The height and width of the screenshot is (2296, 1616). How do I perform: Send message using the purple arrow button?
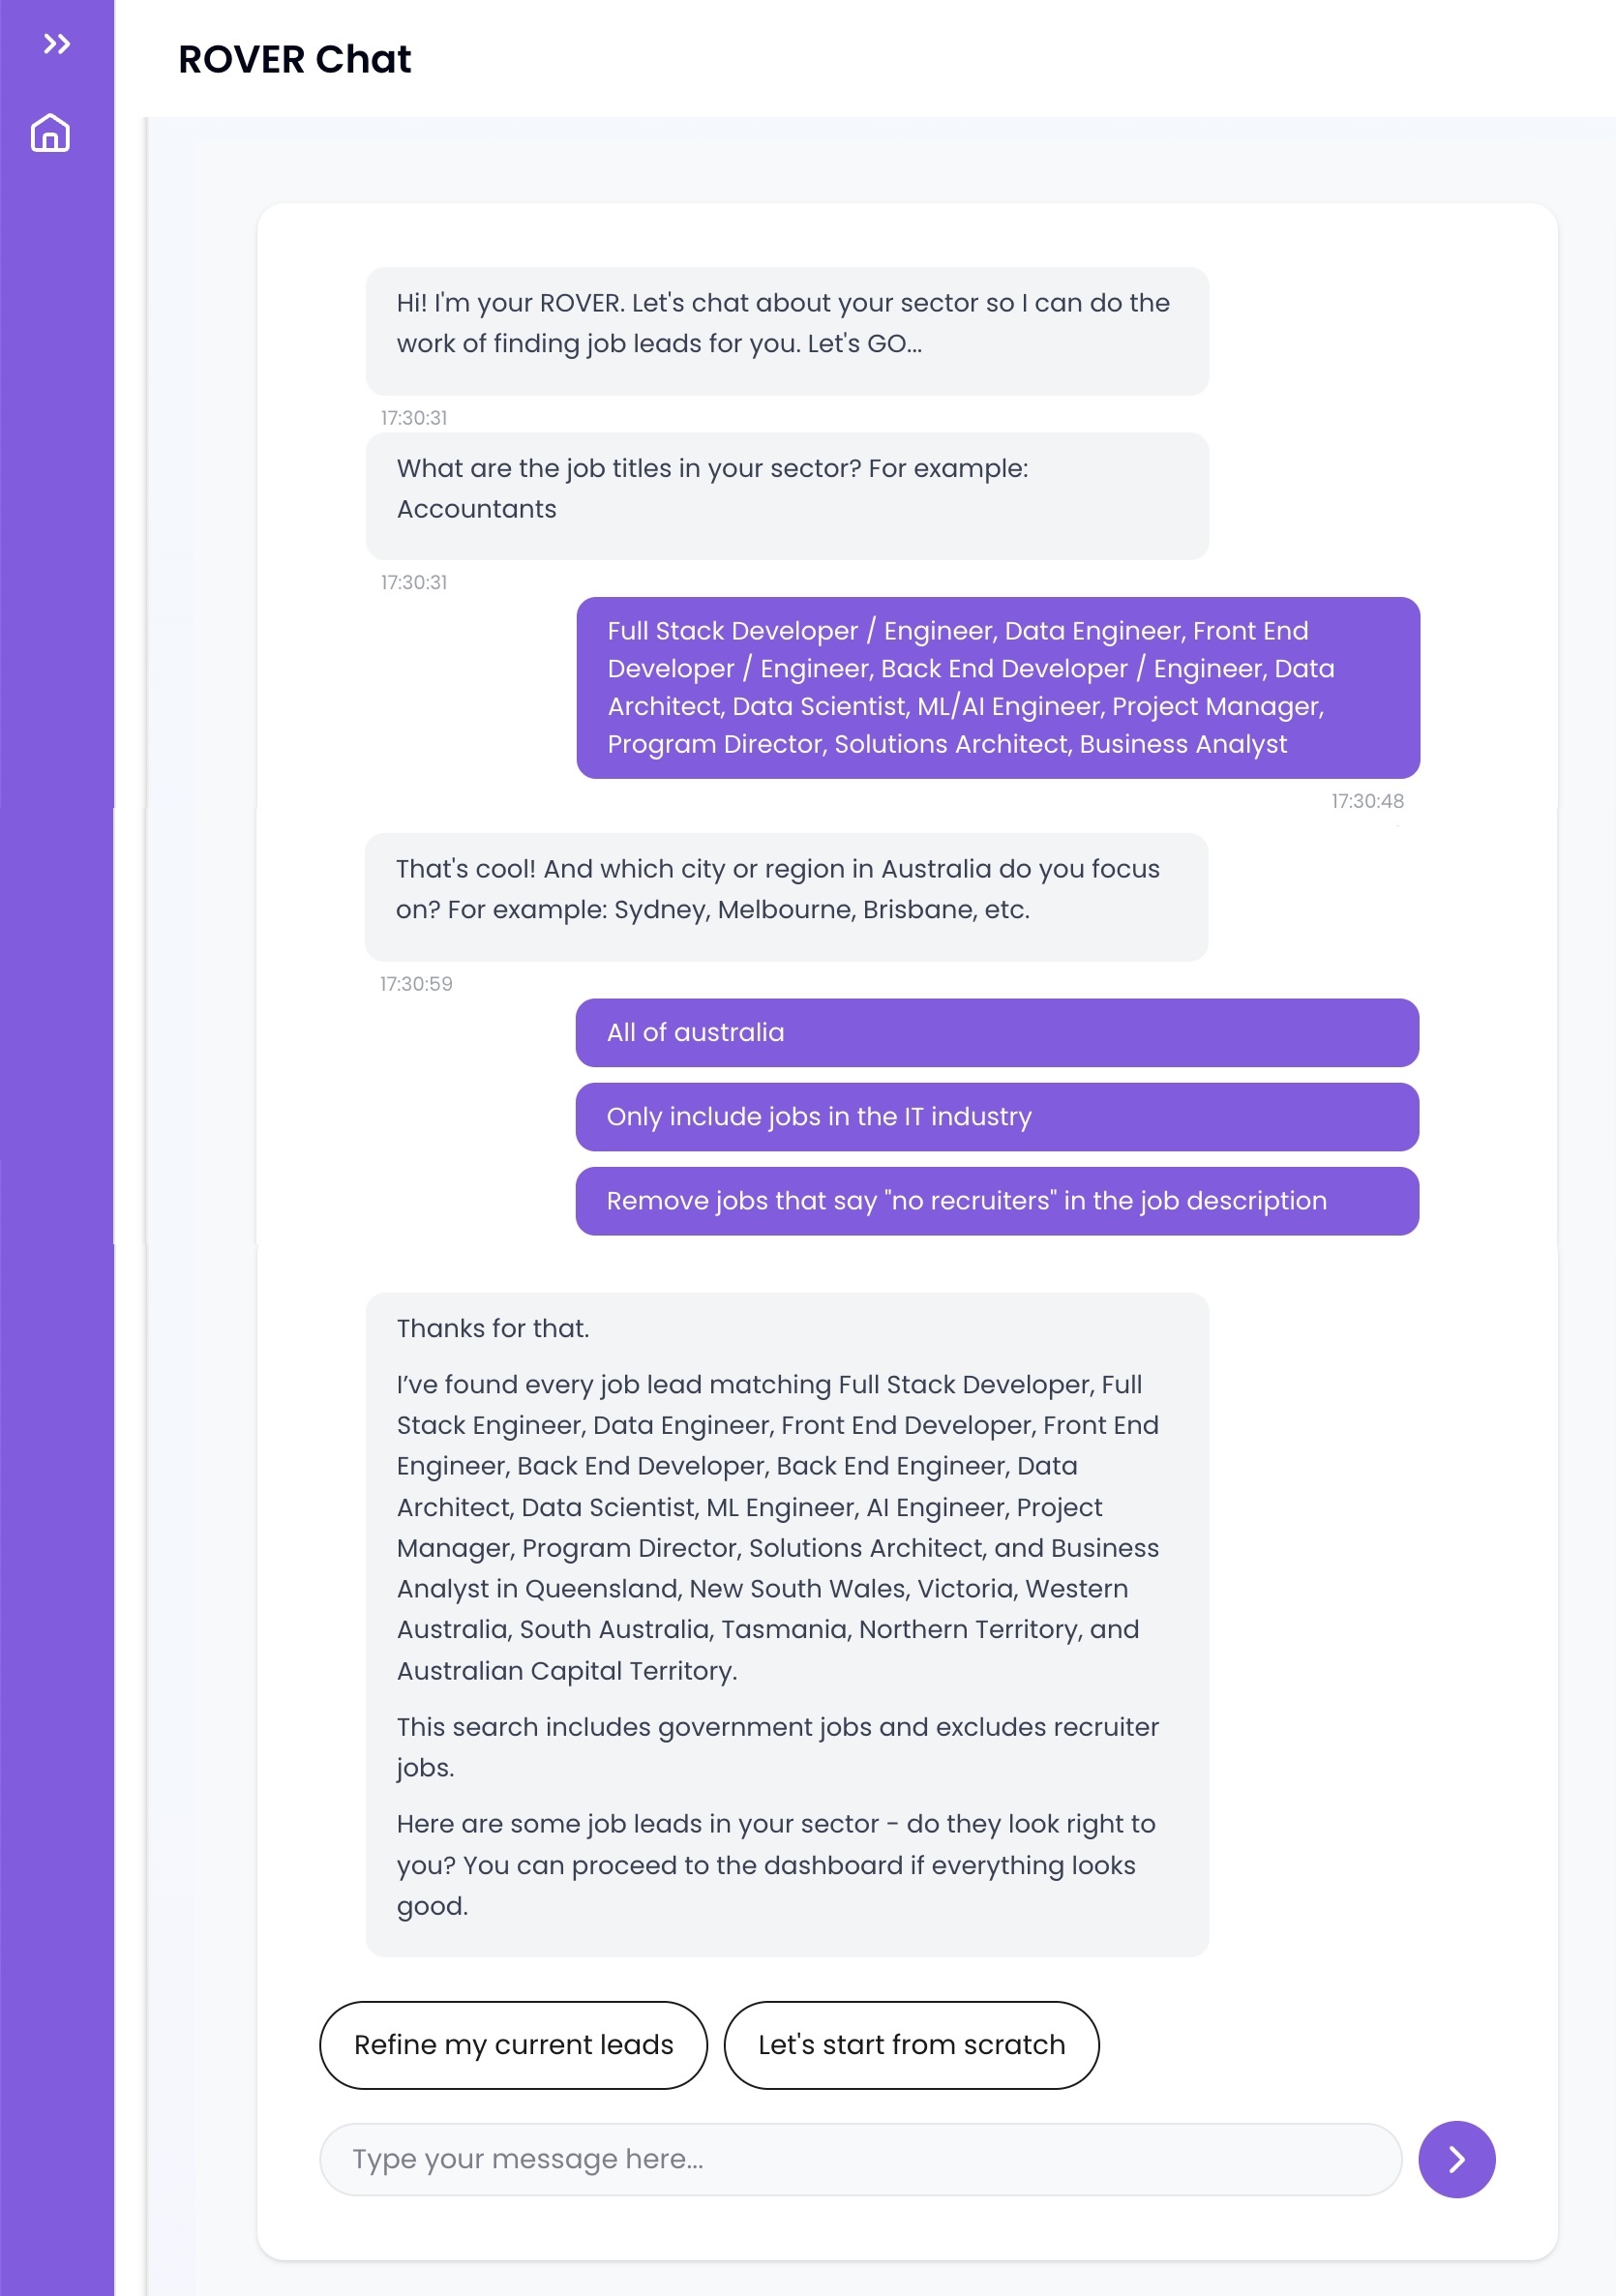pyautogui.click(x=1456, y=2159)
